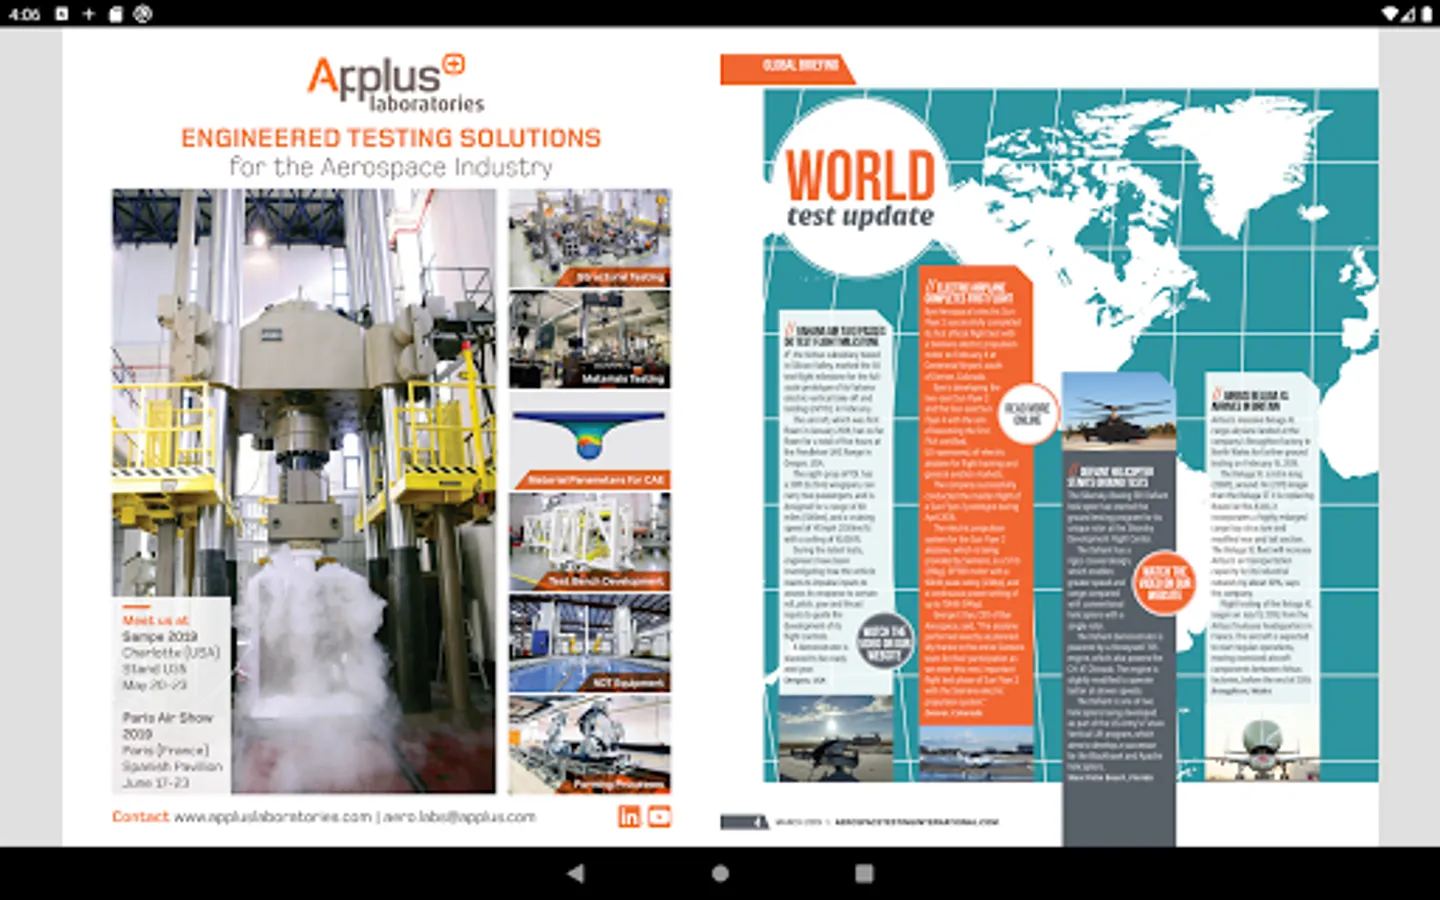
Task: Tap the Painting Processes robot thumbnail
Action: [x=589, y=746]
